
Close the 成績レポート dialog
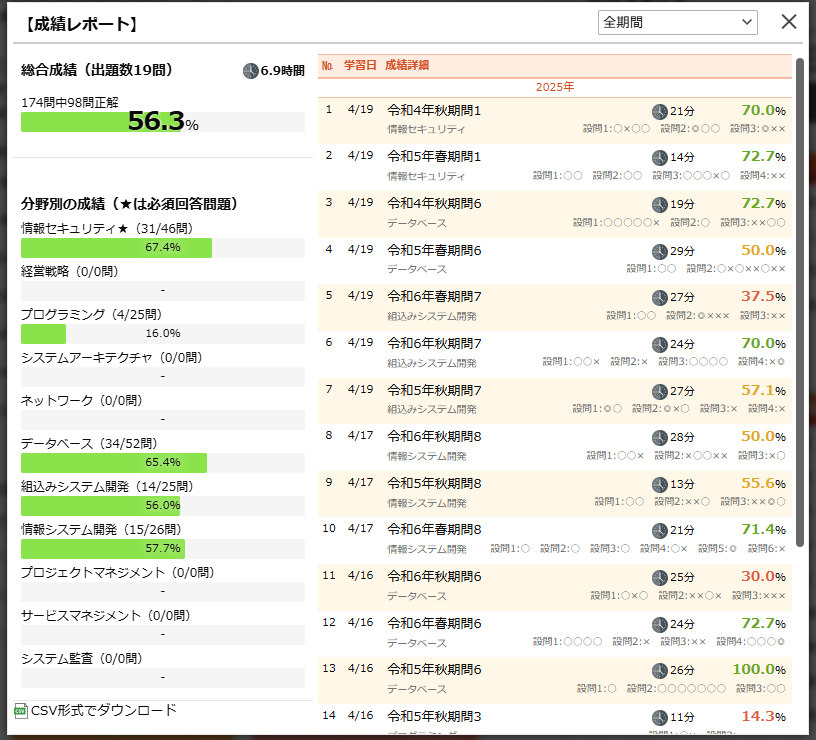tap(789, 22)
